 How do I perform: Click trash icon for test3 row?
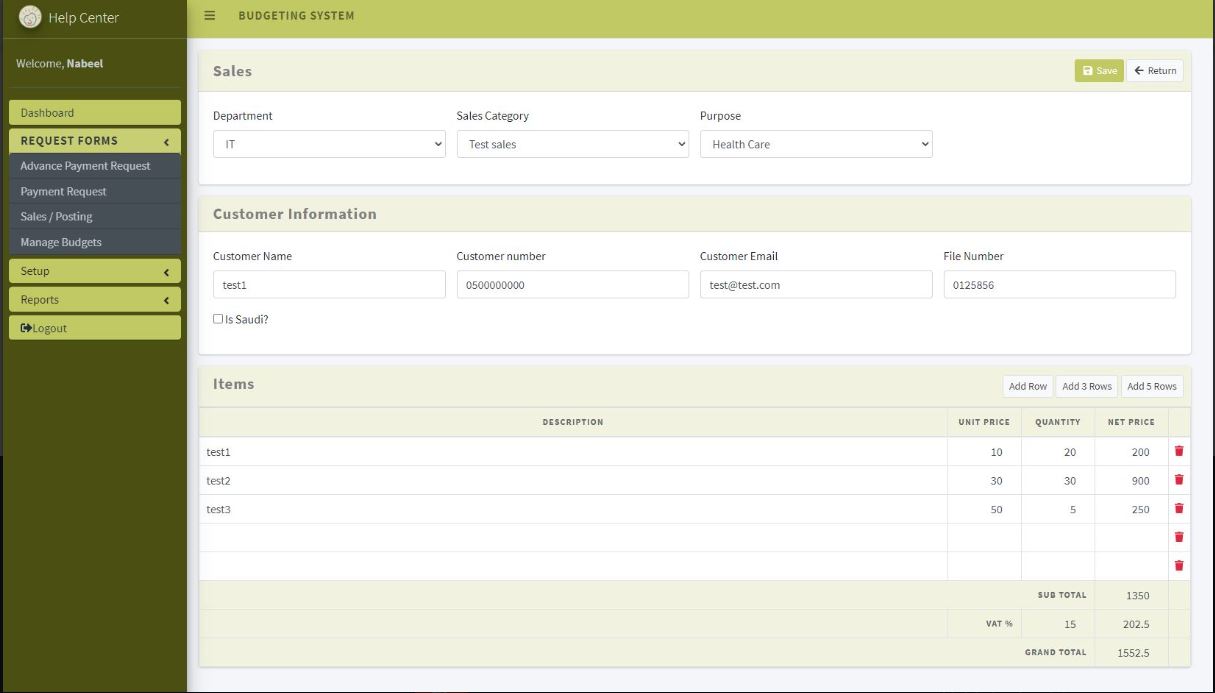1178,509
